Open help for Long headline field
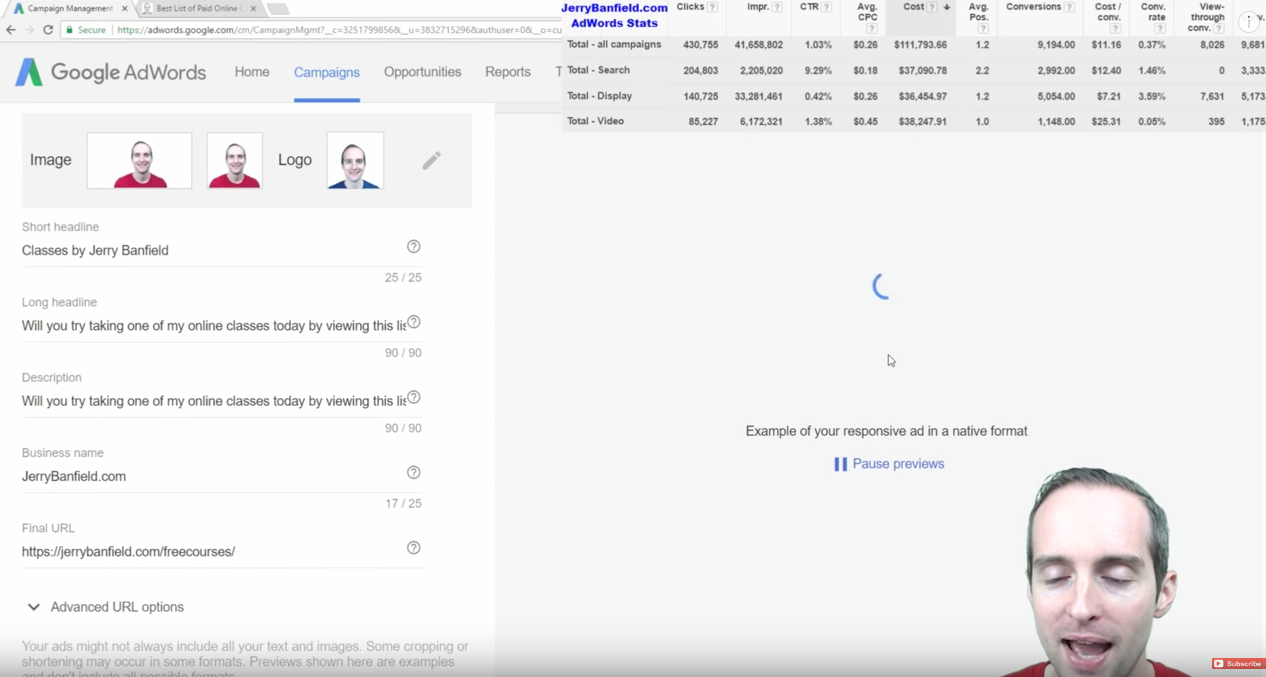 pyautogui.click(x=414, y=322)
